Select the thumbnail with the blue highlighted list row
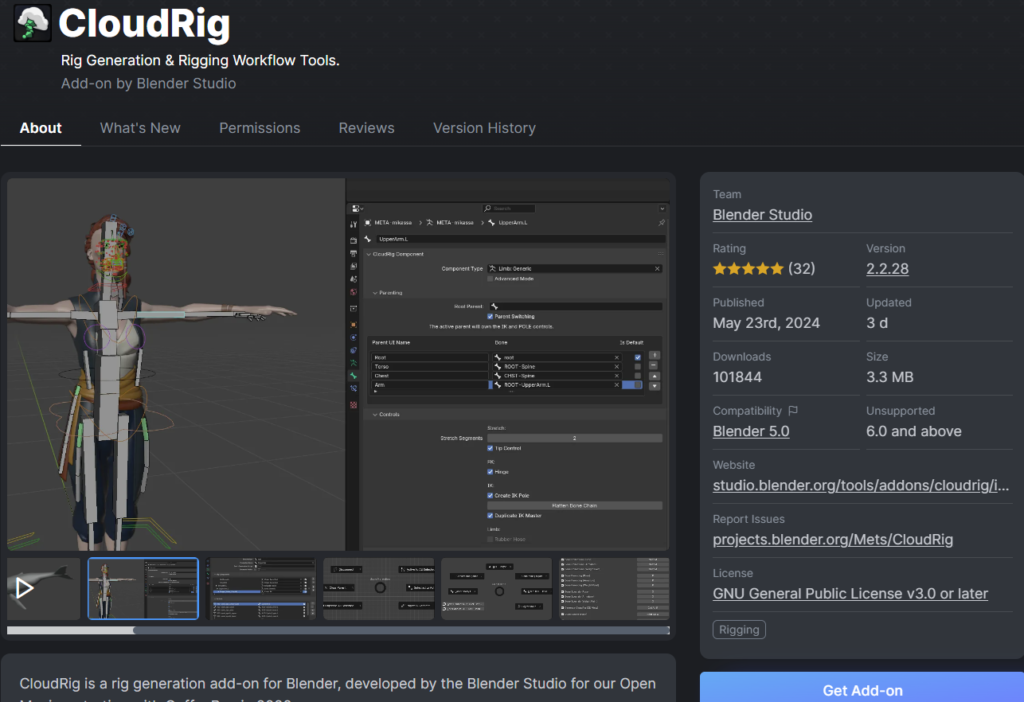Viewport: 1024px width, 702px height. pyautogui.click(x=261, y=588)
